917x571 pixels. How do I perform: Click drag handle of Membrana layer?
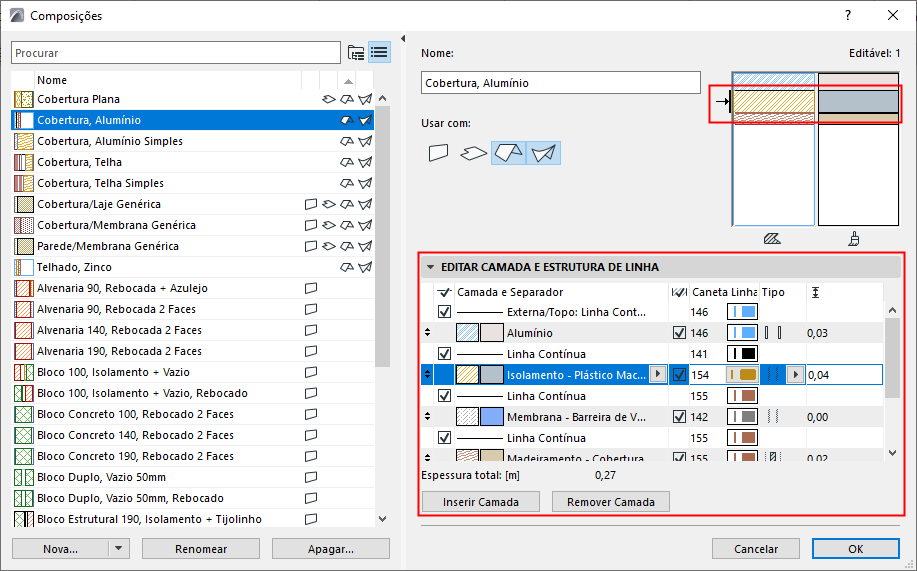tap(428, 417)
